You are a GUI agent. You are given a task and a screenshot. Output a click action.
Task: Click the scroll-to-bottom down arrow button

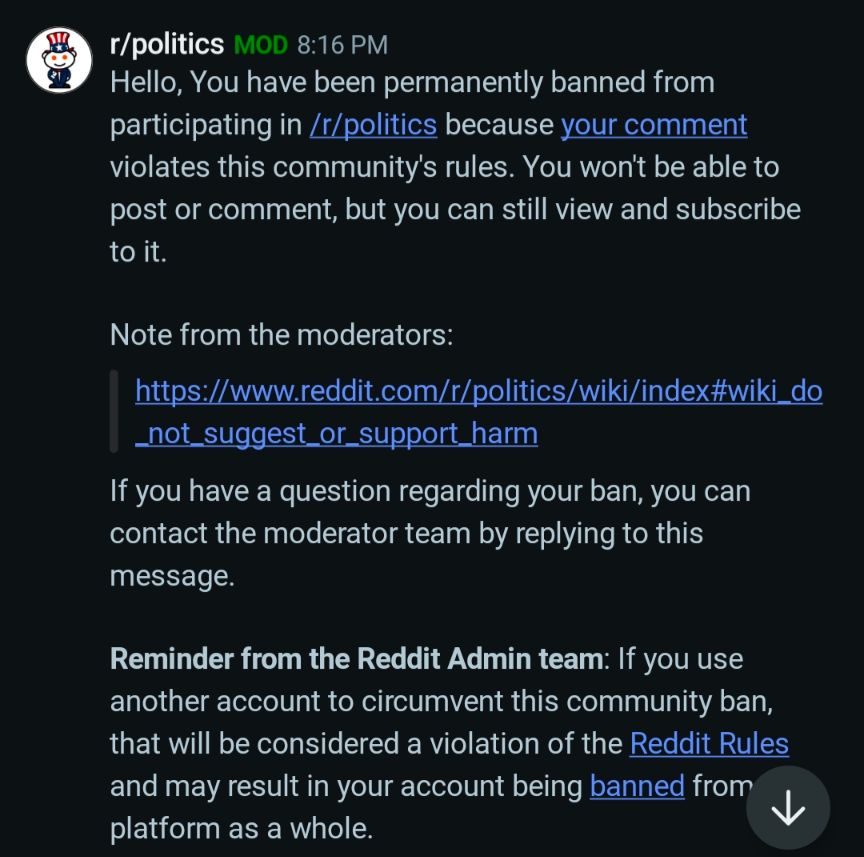pyautogui.click(x=788, y=808)
